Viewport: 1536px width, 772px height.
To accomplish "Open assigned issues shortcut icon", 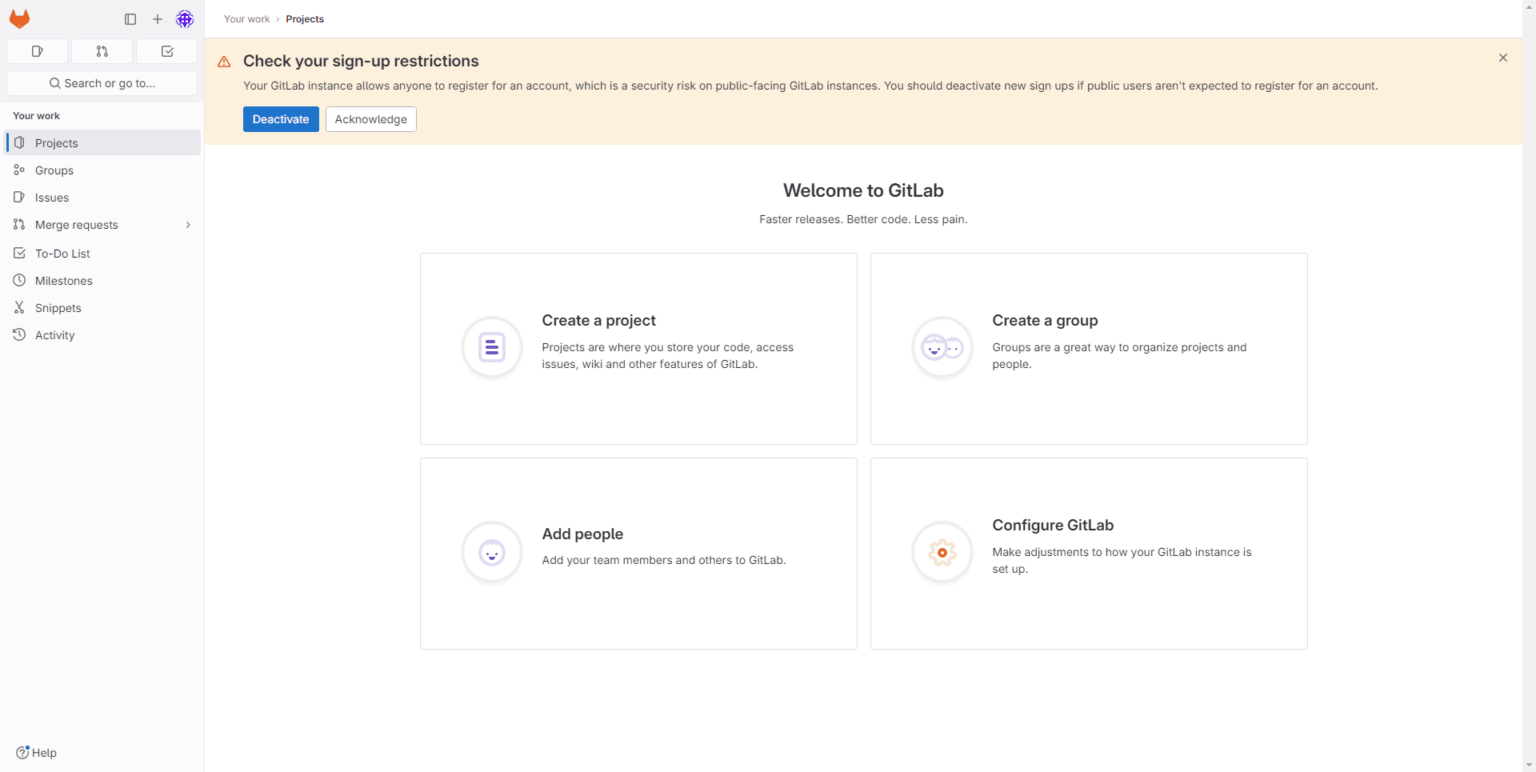I will click(x=37, y=51).
